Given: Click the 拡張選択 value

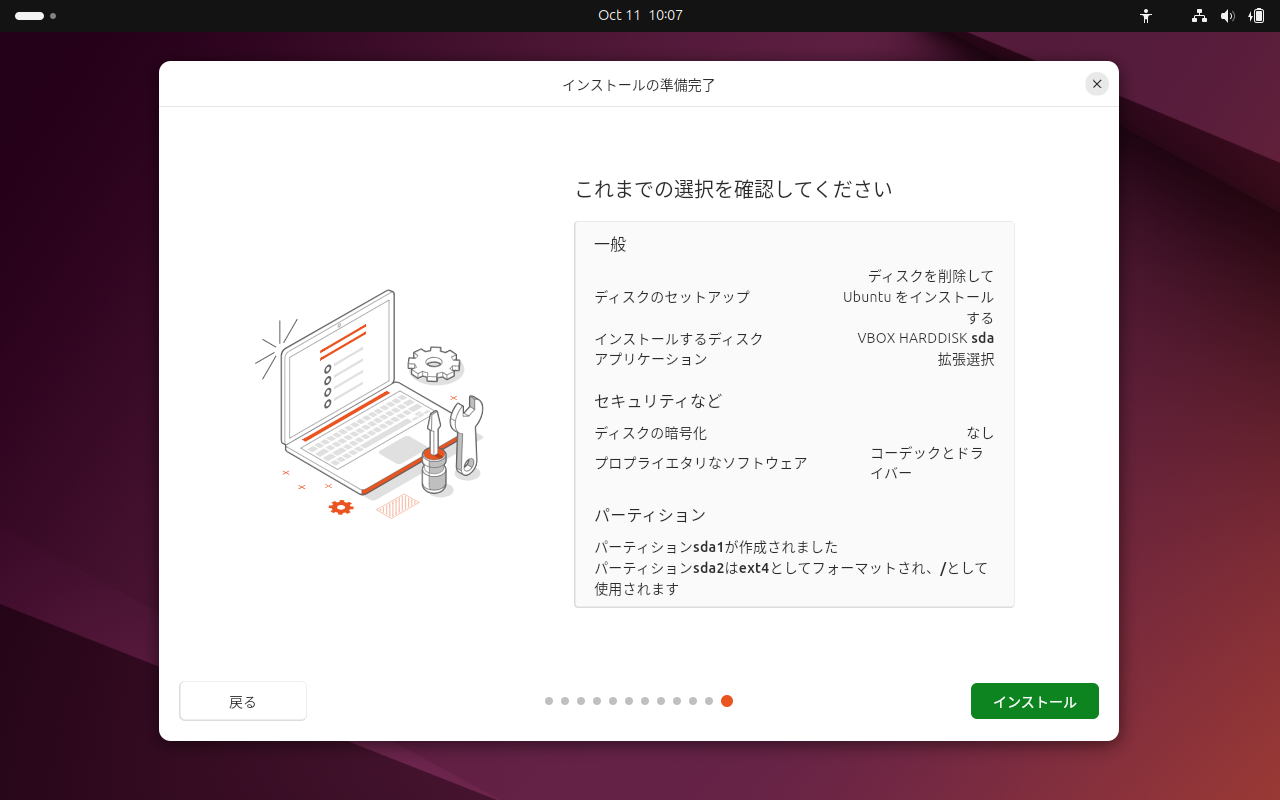Looking at the screenshot, I should (x=966, y=359).
